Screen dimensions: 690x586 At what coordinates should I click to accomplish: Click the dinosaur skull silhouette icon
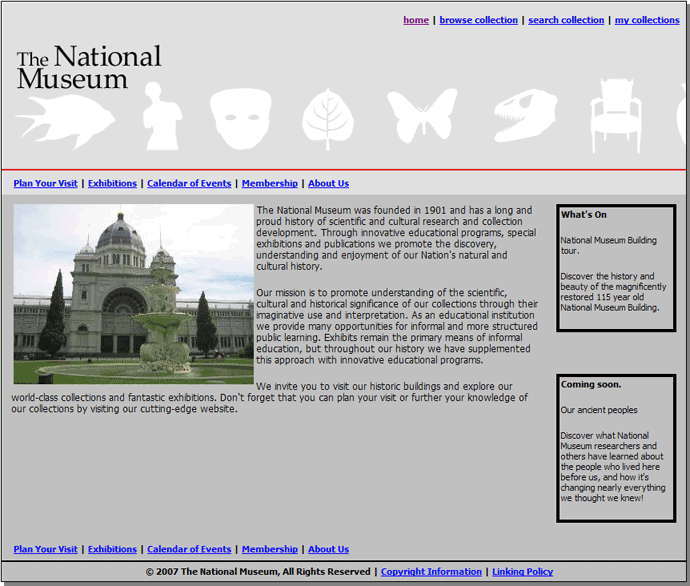524,115
